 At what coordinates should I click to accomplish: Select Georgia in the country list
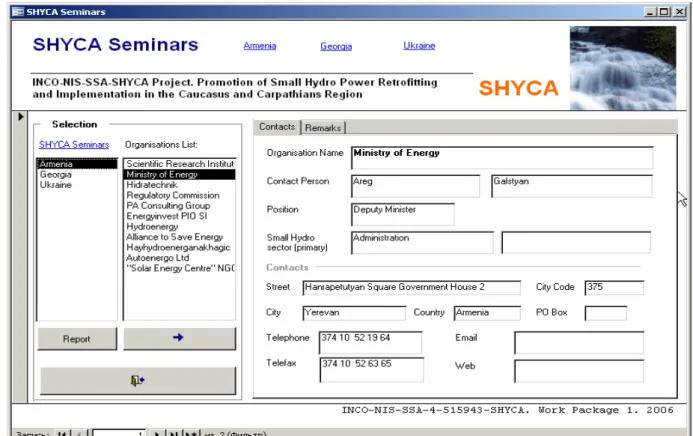pyautogui.click(x=77, y=174)
